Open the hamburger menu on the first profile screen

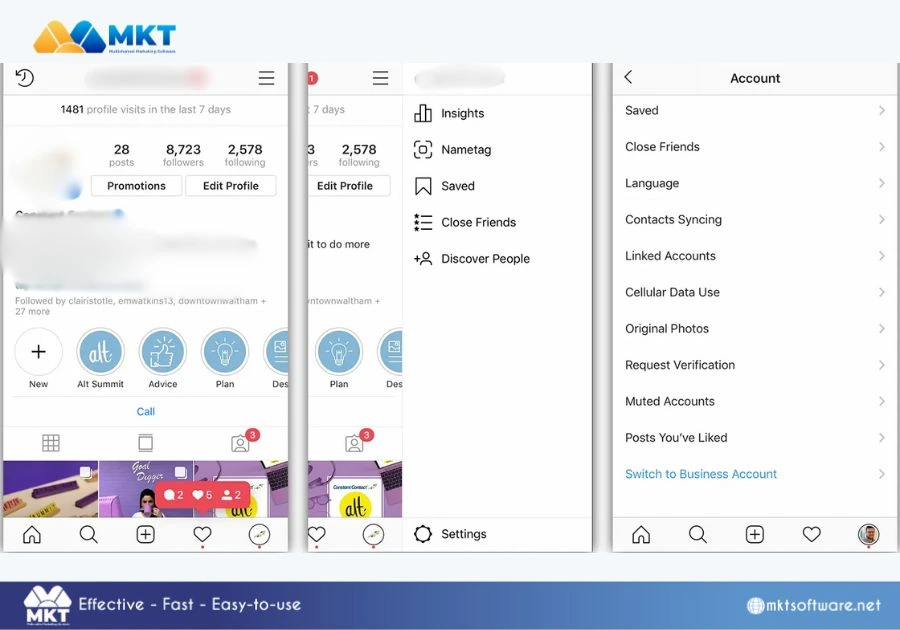pyautogui.click(x=266, y=78)
